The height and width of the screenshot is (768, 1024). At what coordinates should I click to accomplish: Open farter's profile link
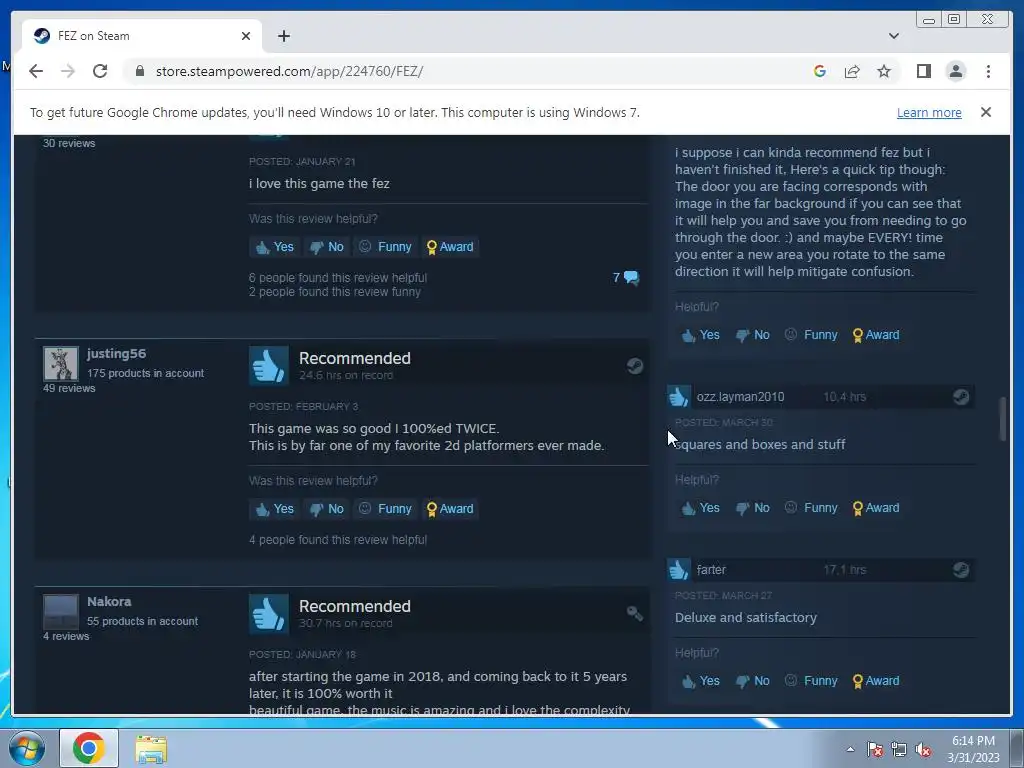click(x=711, y=570)
